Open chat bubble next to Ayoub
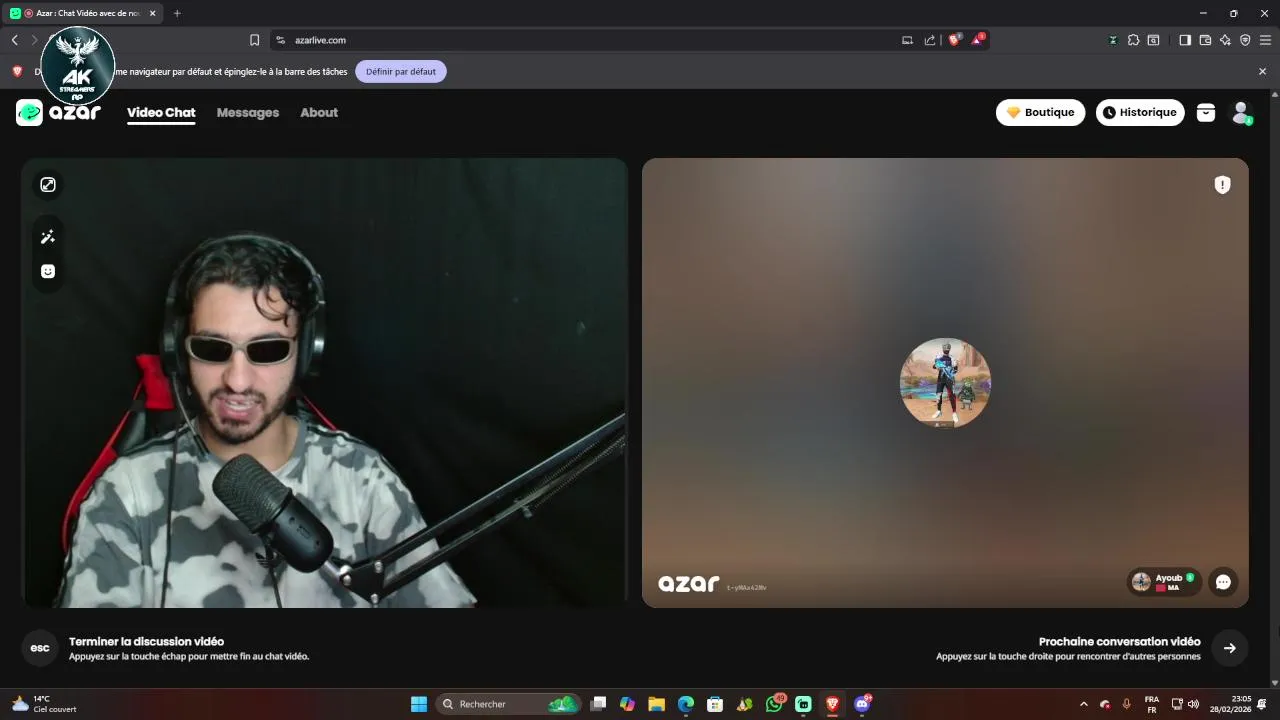This screenshot has height=720, width=1280. pos(1223,582)
